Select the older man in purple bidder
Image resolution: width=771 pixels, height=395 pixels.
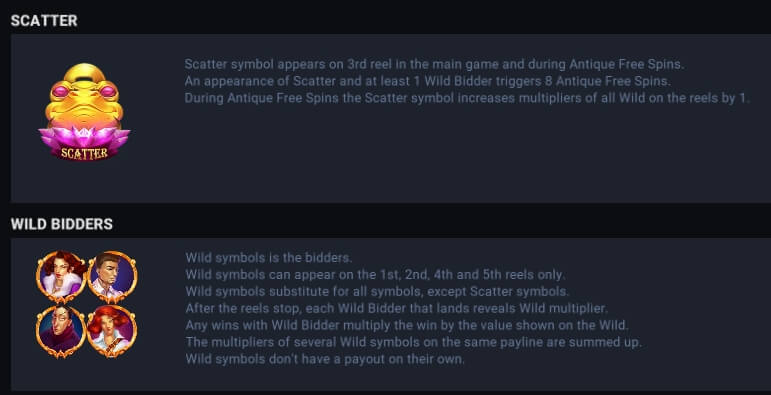(x=61, y=331)
